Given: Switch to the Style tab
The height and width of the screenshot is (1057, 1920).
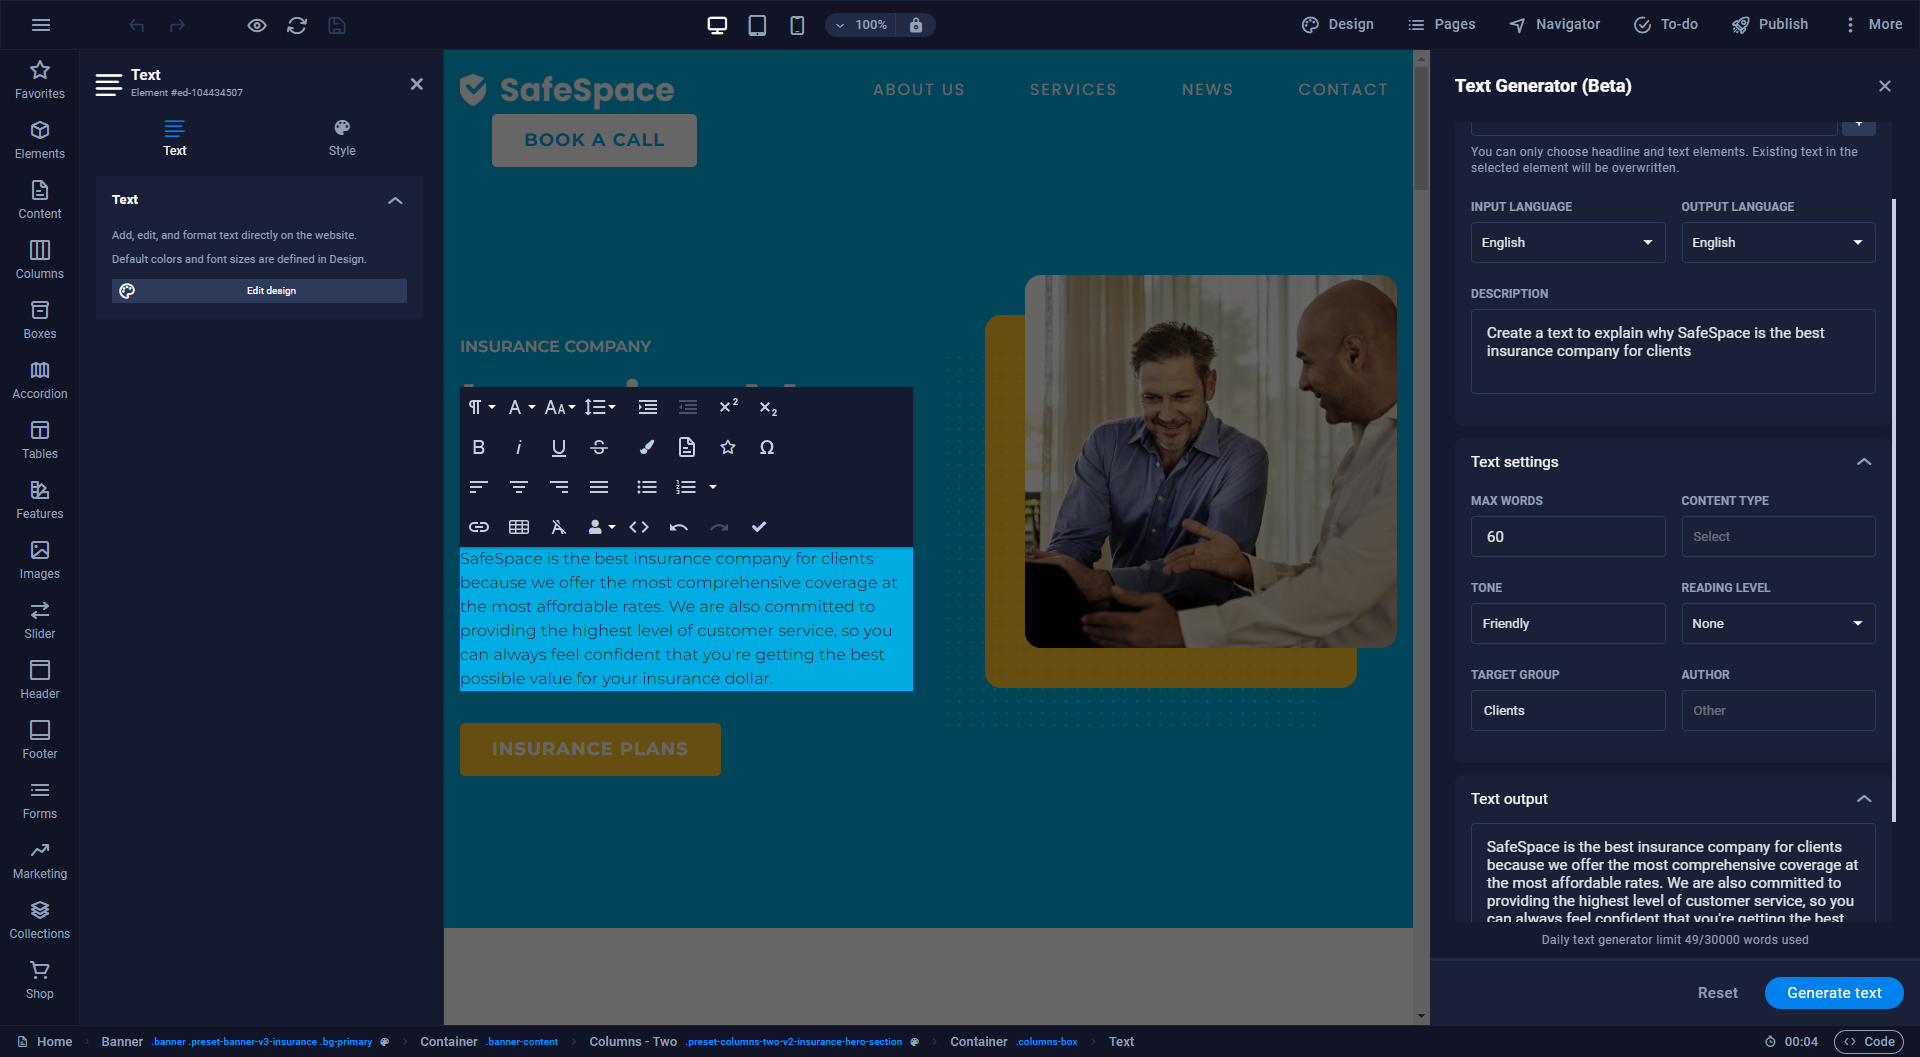Looking at the screenshot, I should point(342,137).
